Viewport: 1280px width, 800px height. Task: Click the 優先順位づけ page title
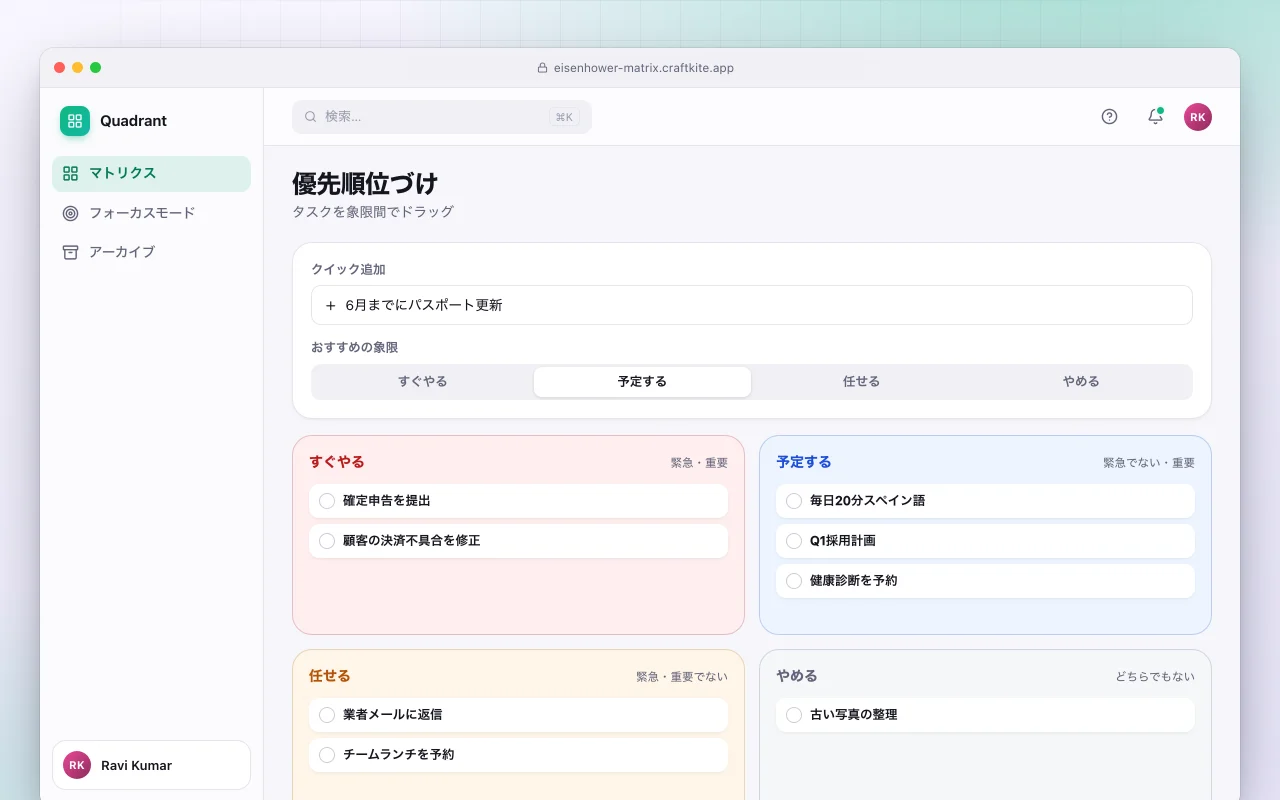point(365,184)
